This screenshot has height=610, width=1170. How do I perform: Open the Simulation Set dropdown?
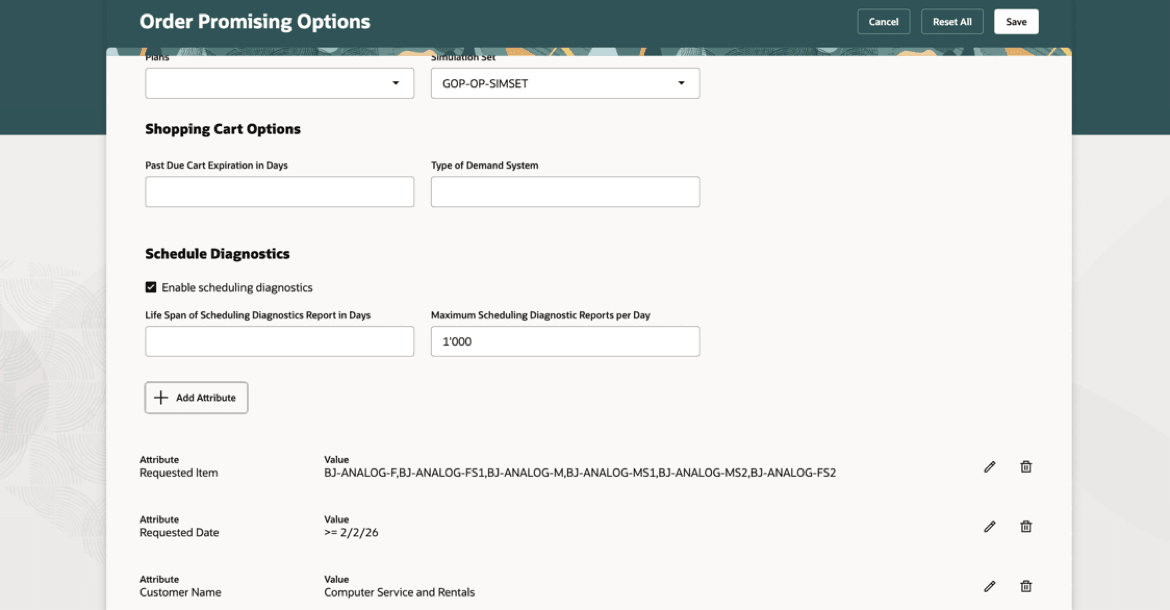(x=682, y=83)
